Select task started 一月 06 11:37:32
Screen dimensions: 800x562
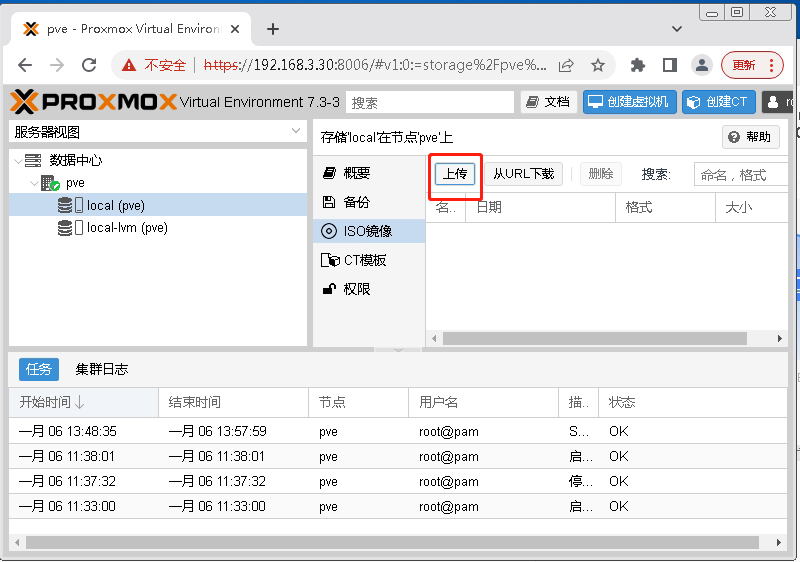(x=398, y=481)
